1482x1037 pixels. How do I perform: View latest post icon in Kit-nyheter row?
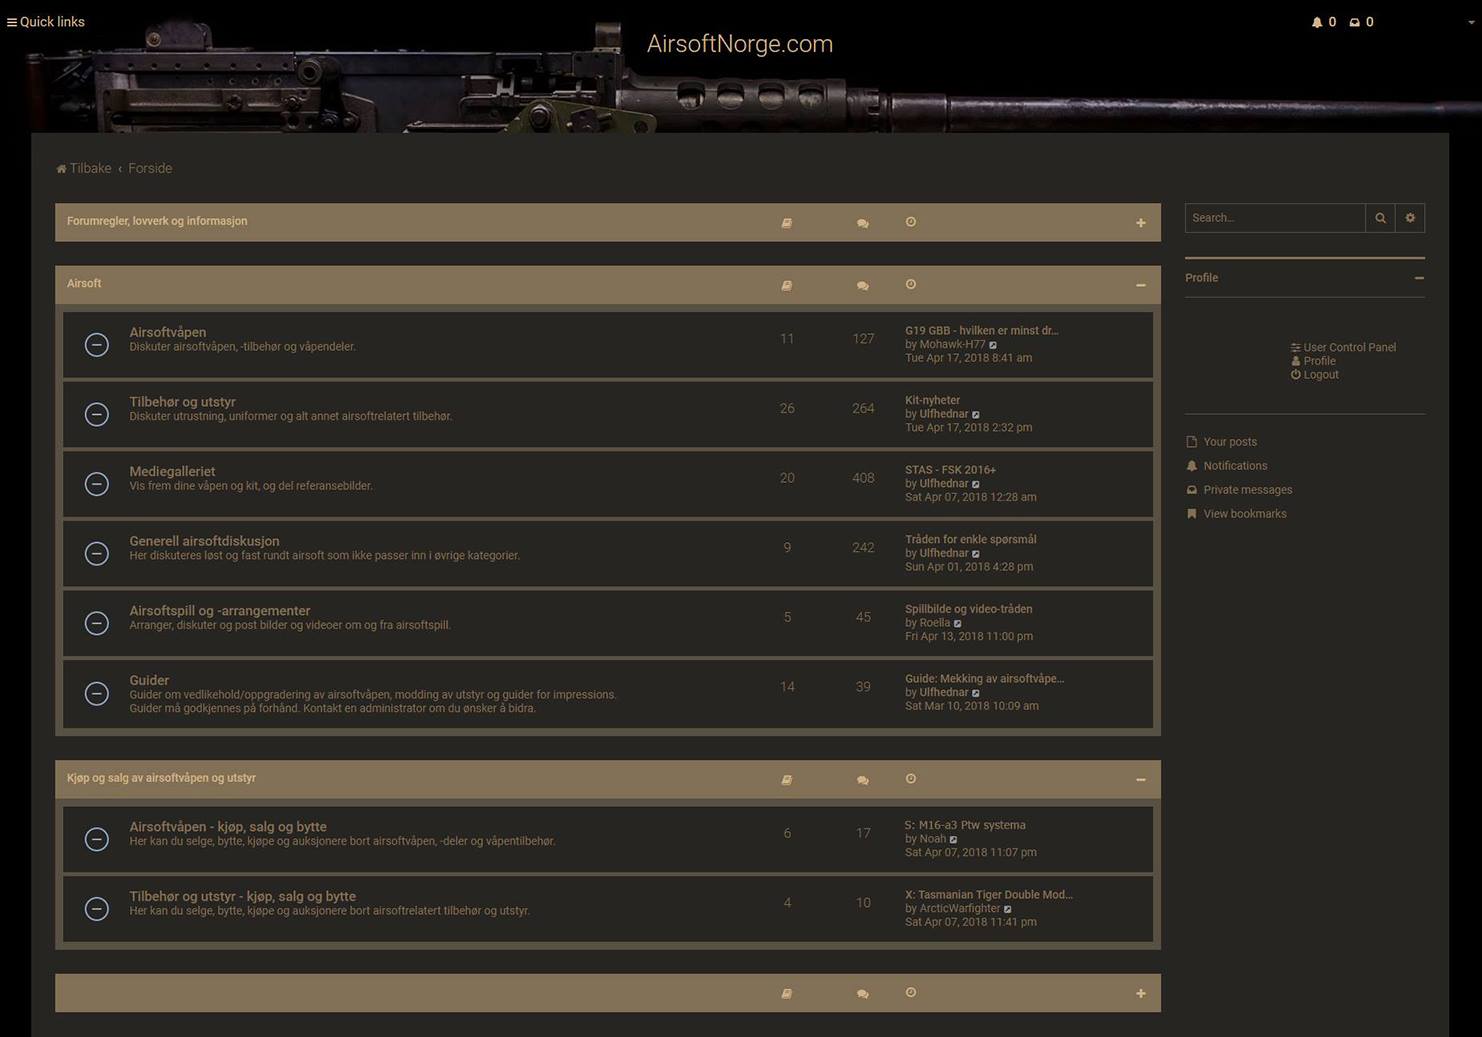[976, 415]
